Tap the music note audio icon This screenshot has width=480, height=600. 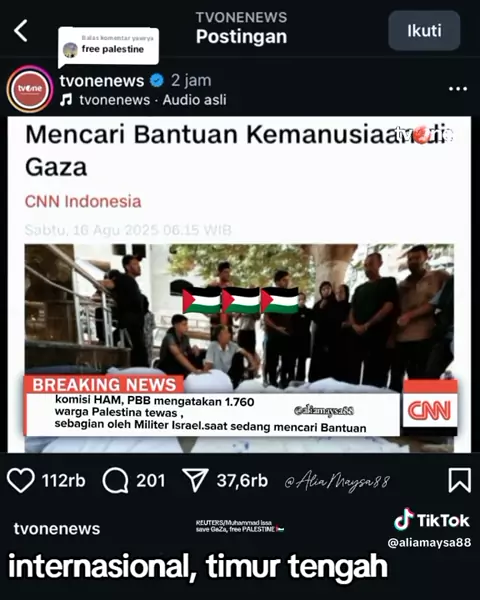click(x=66, y=100)
